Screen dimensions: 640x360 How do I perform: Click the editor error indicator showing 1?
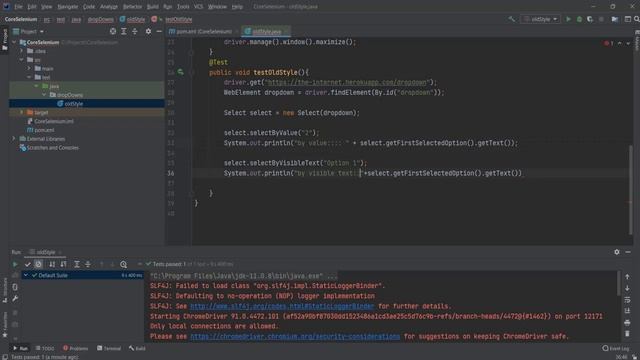609,43
